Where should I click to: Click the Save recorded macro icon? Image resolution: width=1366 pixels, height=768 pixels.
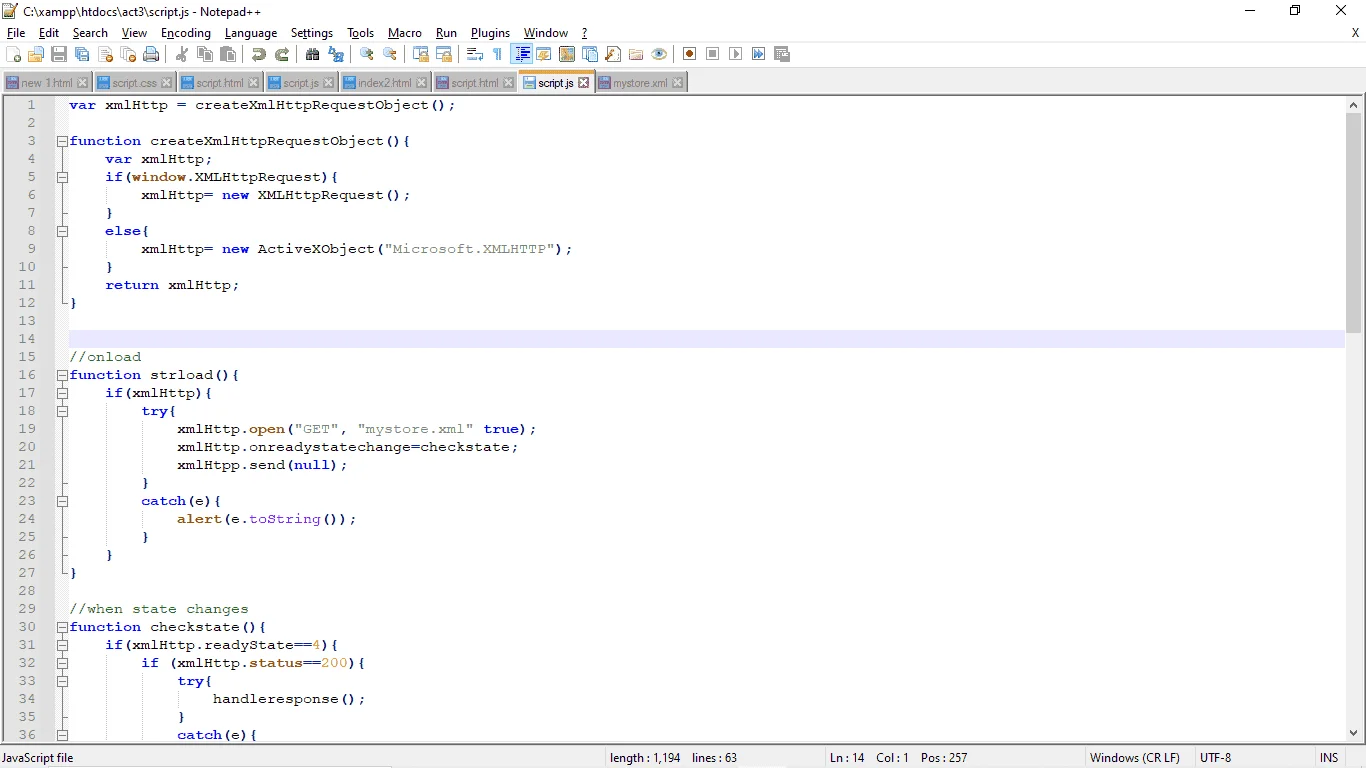782,54
